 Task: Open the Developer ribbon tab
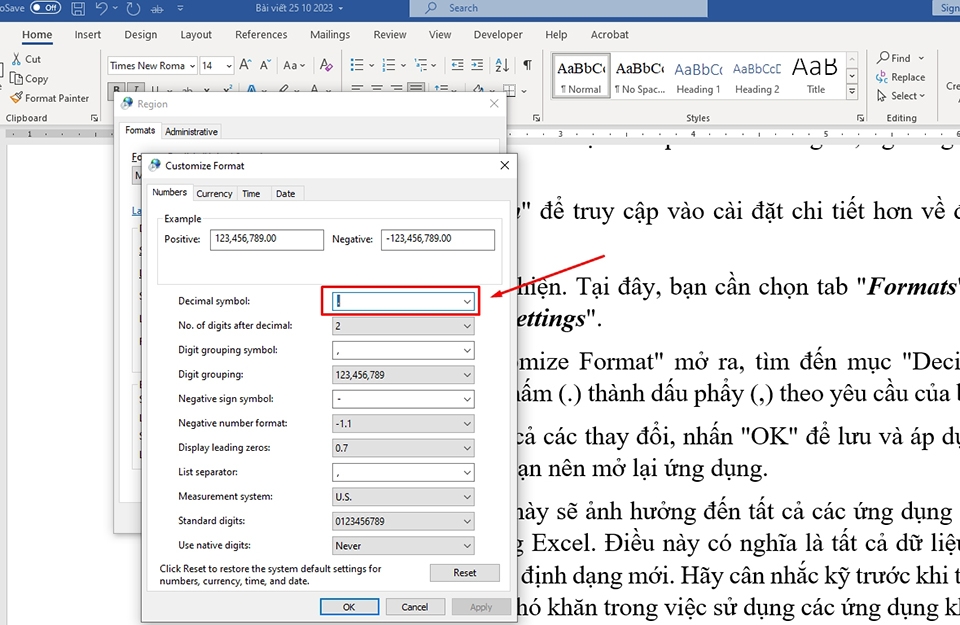pos(498,35)
